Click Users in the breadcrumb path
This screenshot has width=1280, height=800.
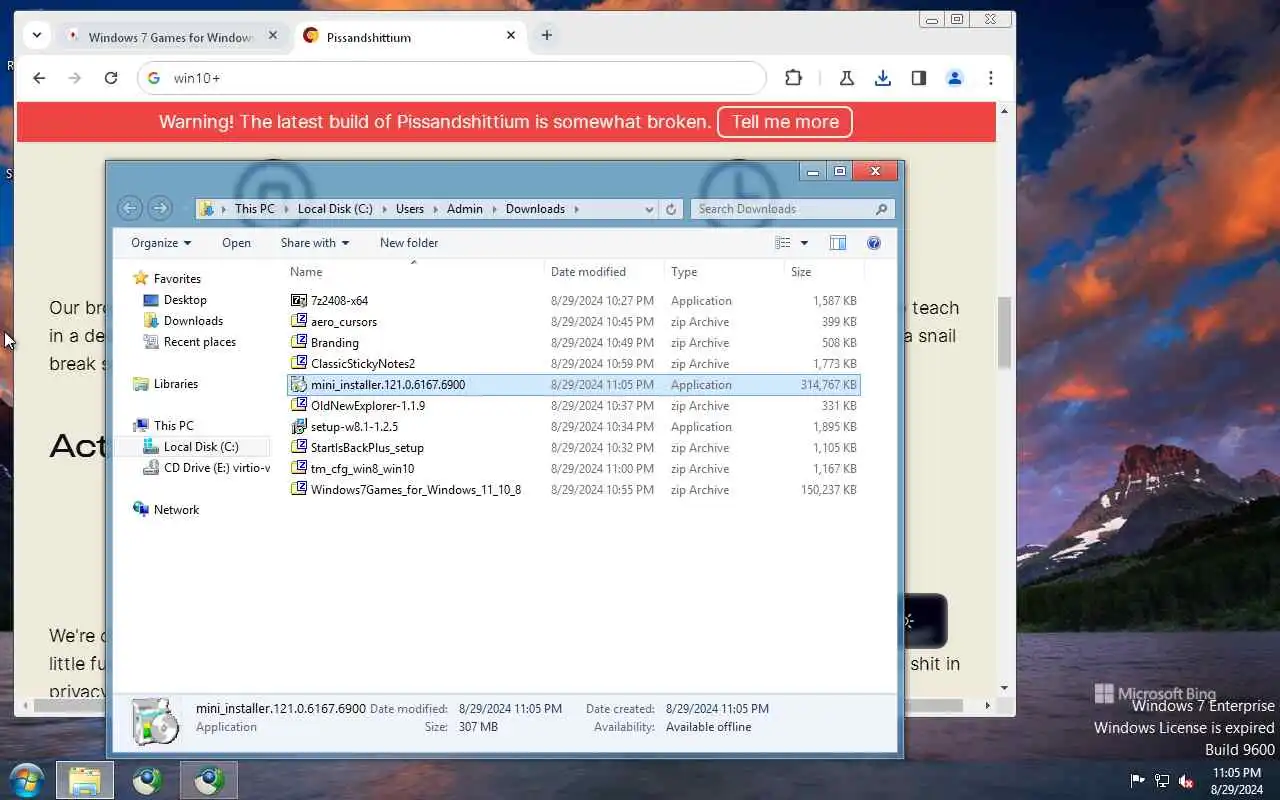coord(410,209)
